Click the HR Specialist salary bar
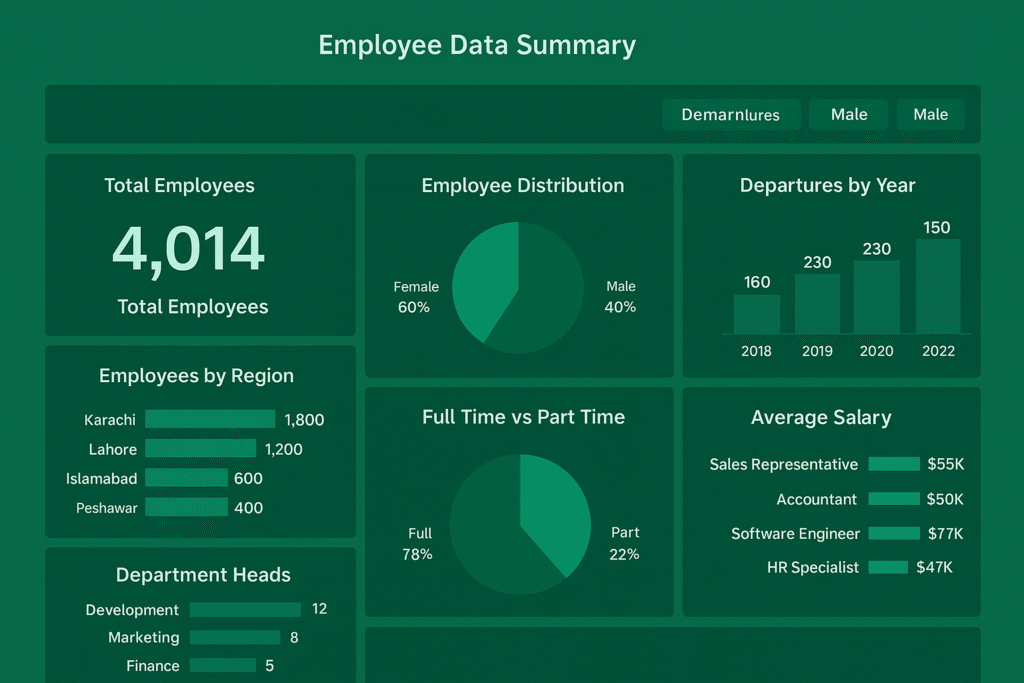The image size is (1024, 683). click(x=887, y=568)
